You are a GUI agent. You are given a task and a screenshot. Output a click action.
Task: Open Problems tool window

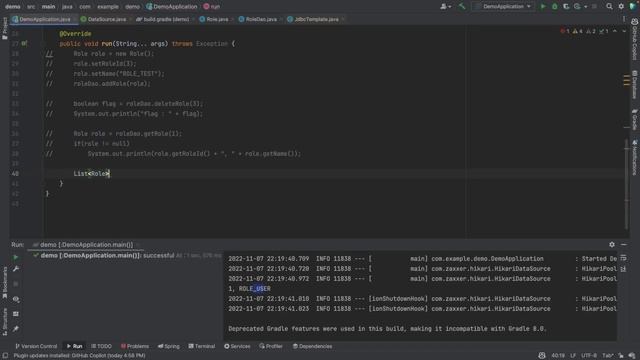pos(135,346)
